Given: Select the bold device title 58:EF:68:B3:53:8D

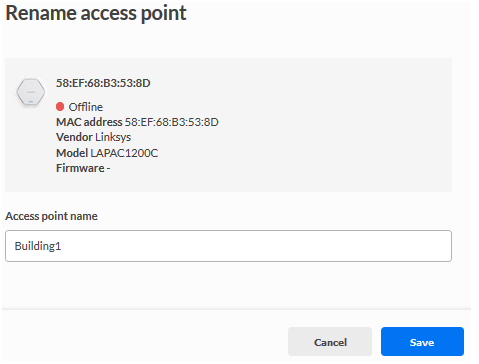Looking at the screenshot, I should pyautogui.click(x=103, y=83).
